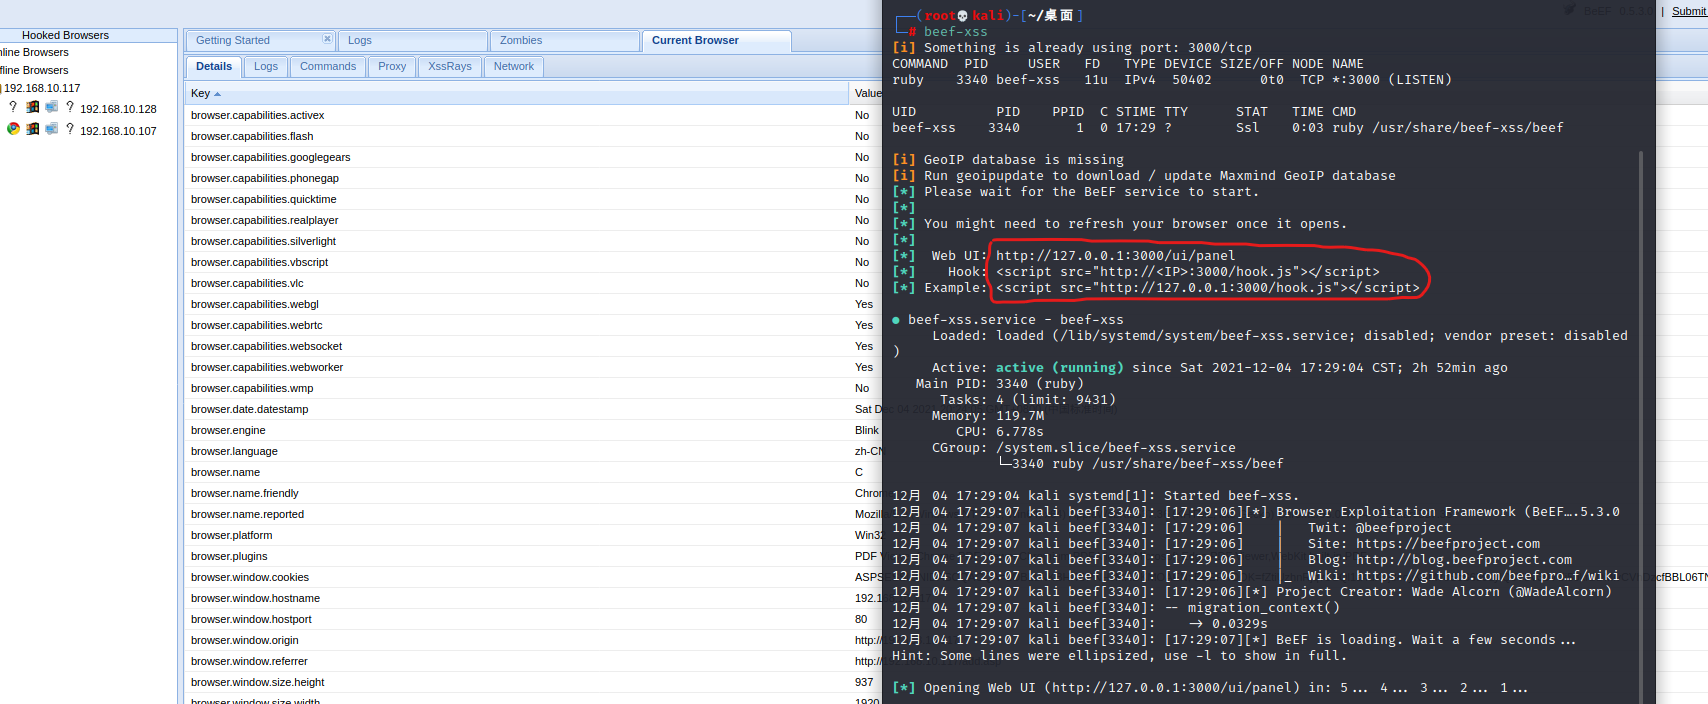Click https://beefproject.com URL in terminal

click(1448, 544)
